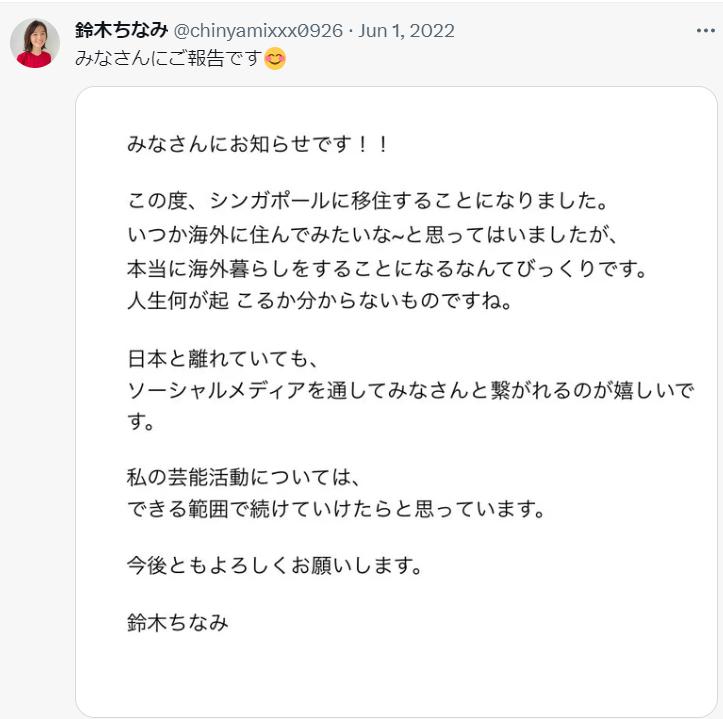Click the 鈴木ちなみ signature ending the letter

pyautogui.click(x=178, y=622)
